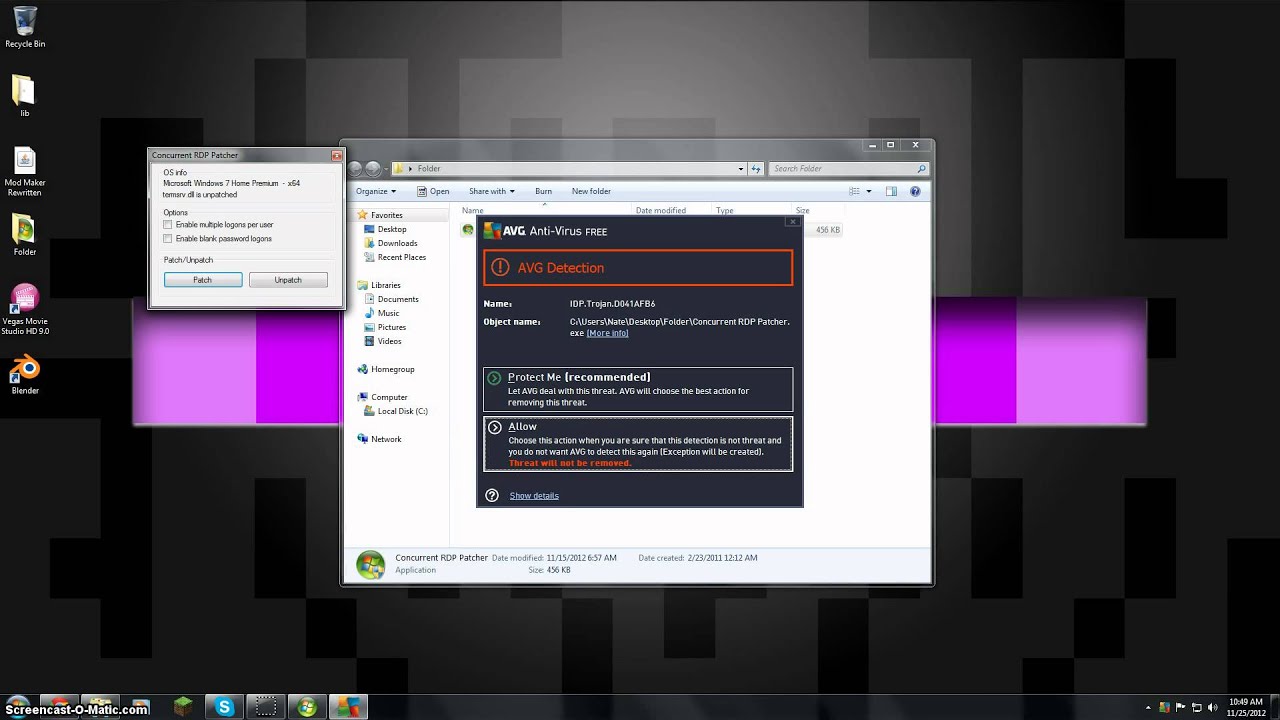The height and width of the screenshot is (720, 1280).
Task: Open the Share with dropdown
Action: (x=491, y=191)
